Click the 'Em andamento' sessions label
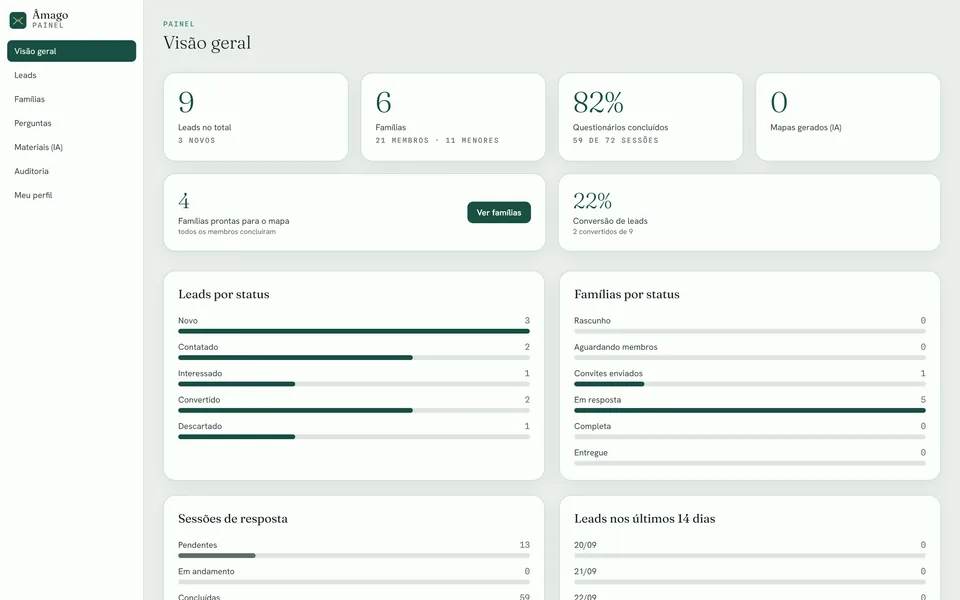 coord(206,571)
